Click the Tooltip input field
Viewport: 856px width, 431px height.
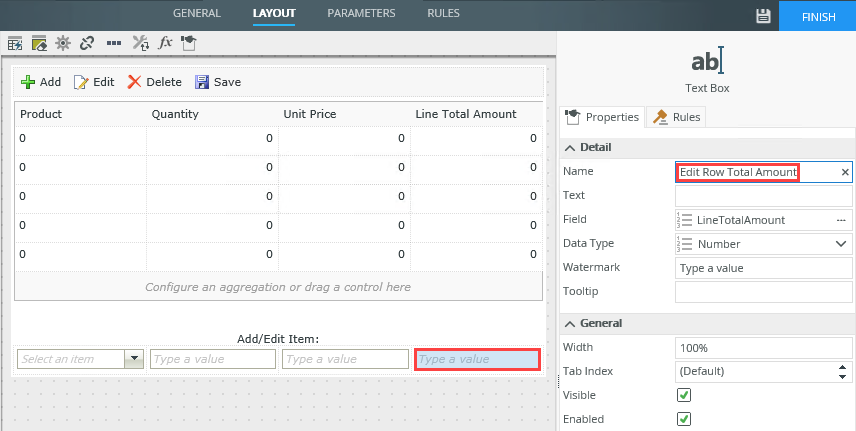[763, 292]
